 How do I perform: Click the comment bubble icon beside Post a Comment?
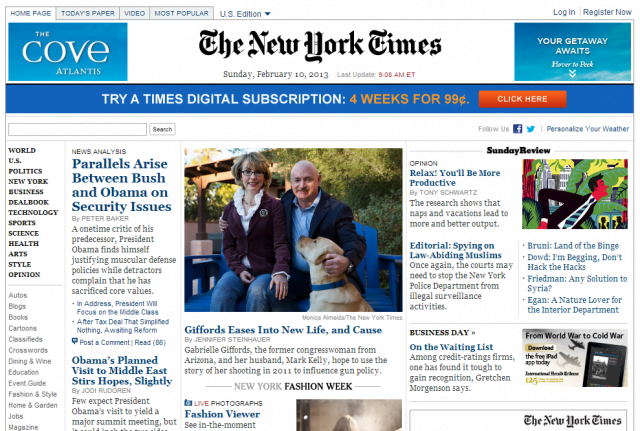click(74, 342)
